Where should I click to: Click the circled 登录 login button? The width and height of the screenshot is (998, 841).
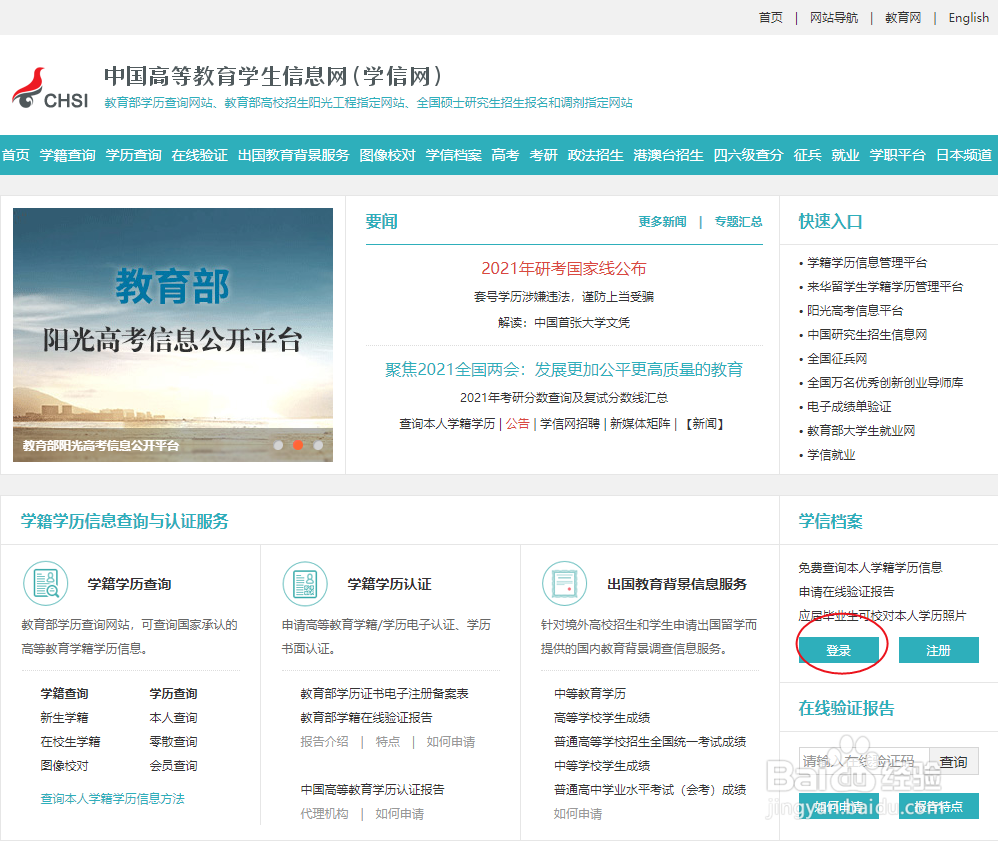tap(840, 649)
